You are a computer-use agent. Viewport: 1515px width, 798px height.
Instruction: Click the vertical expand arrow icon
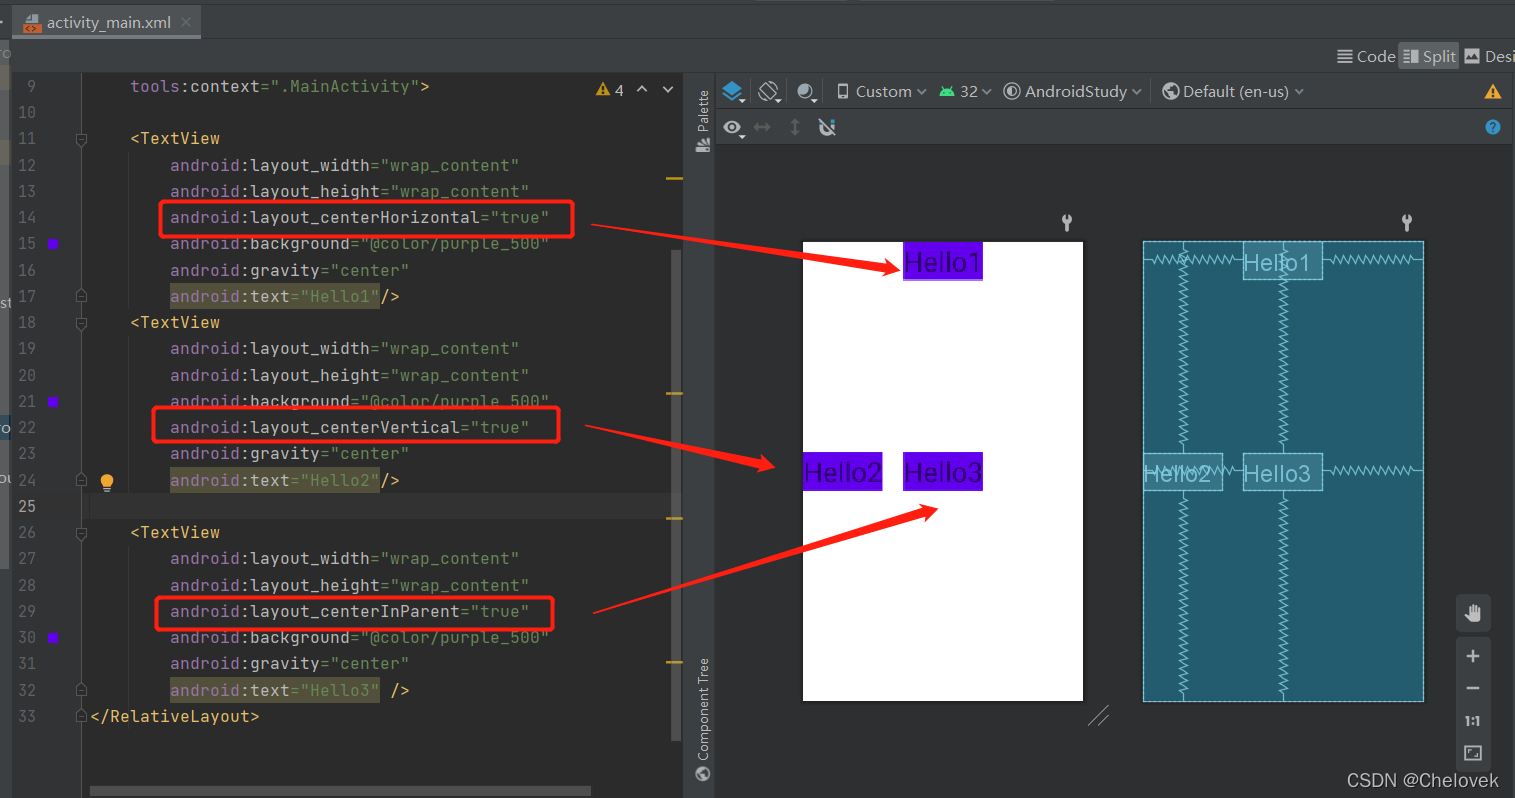click(795, 127)
